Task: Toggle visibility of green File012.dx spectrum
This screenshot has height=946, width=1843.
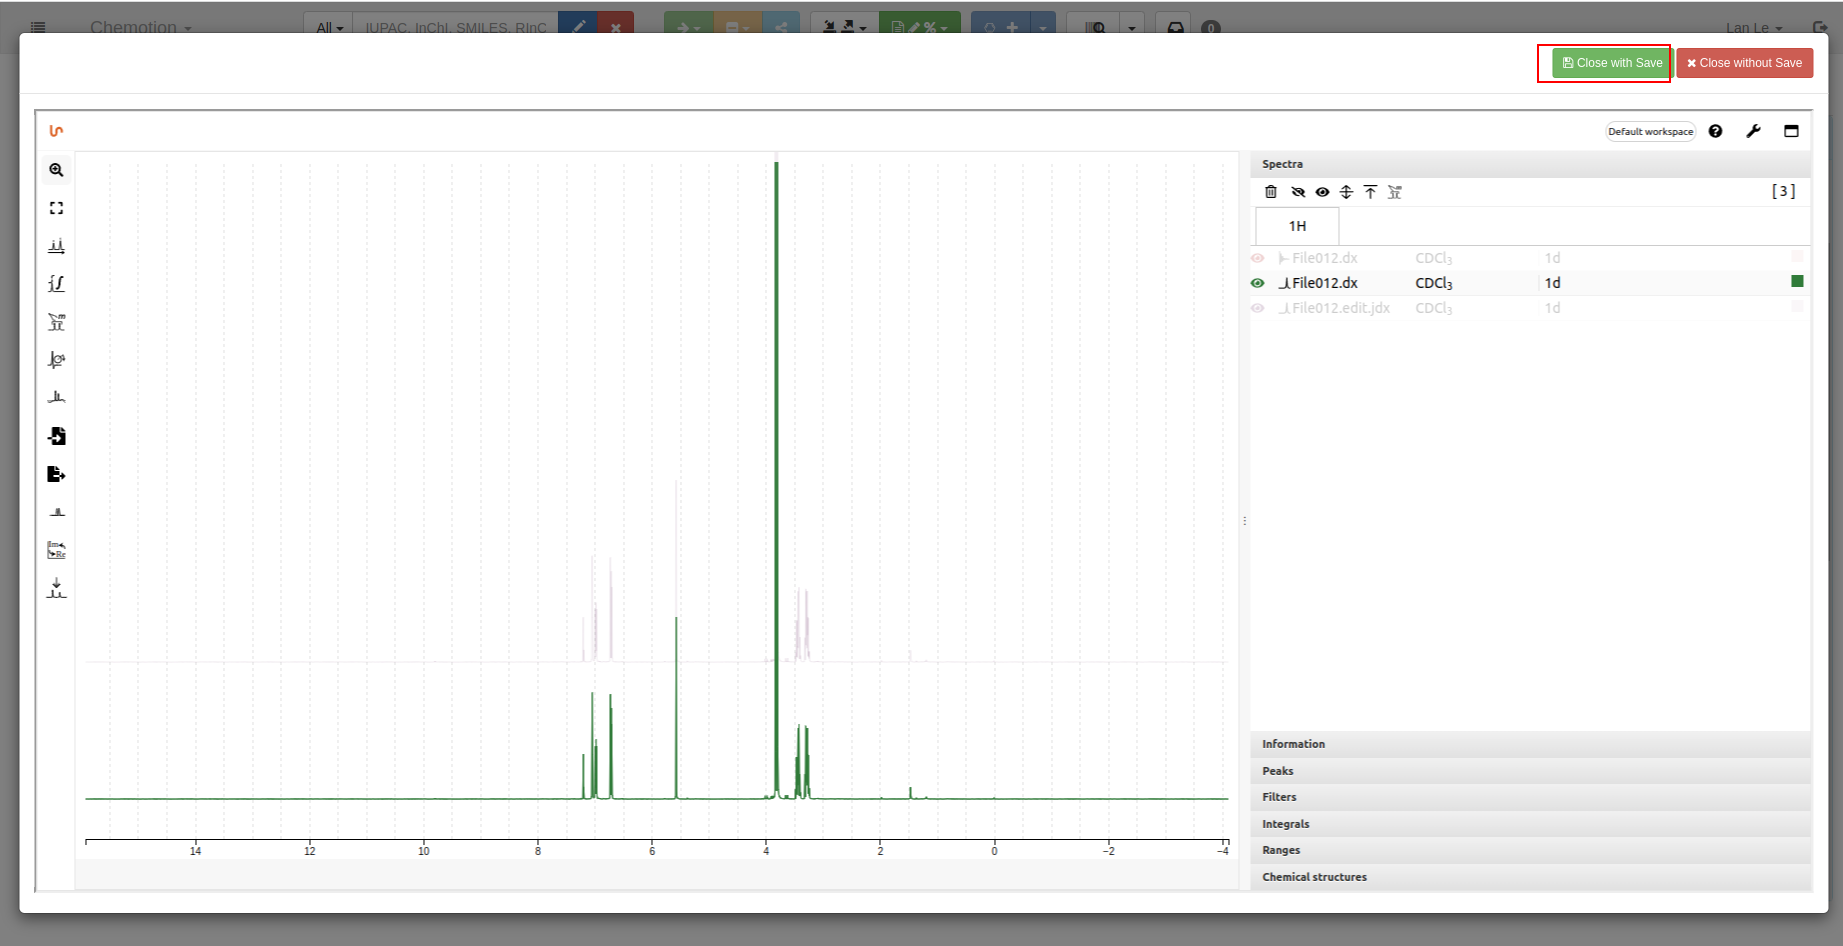Action: [x=1258, y=283]
